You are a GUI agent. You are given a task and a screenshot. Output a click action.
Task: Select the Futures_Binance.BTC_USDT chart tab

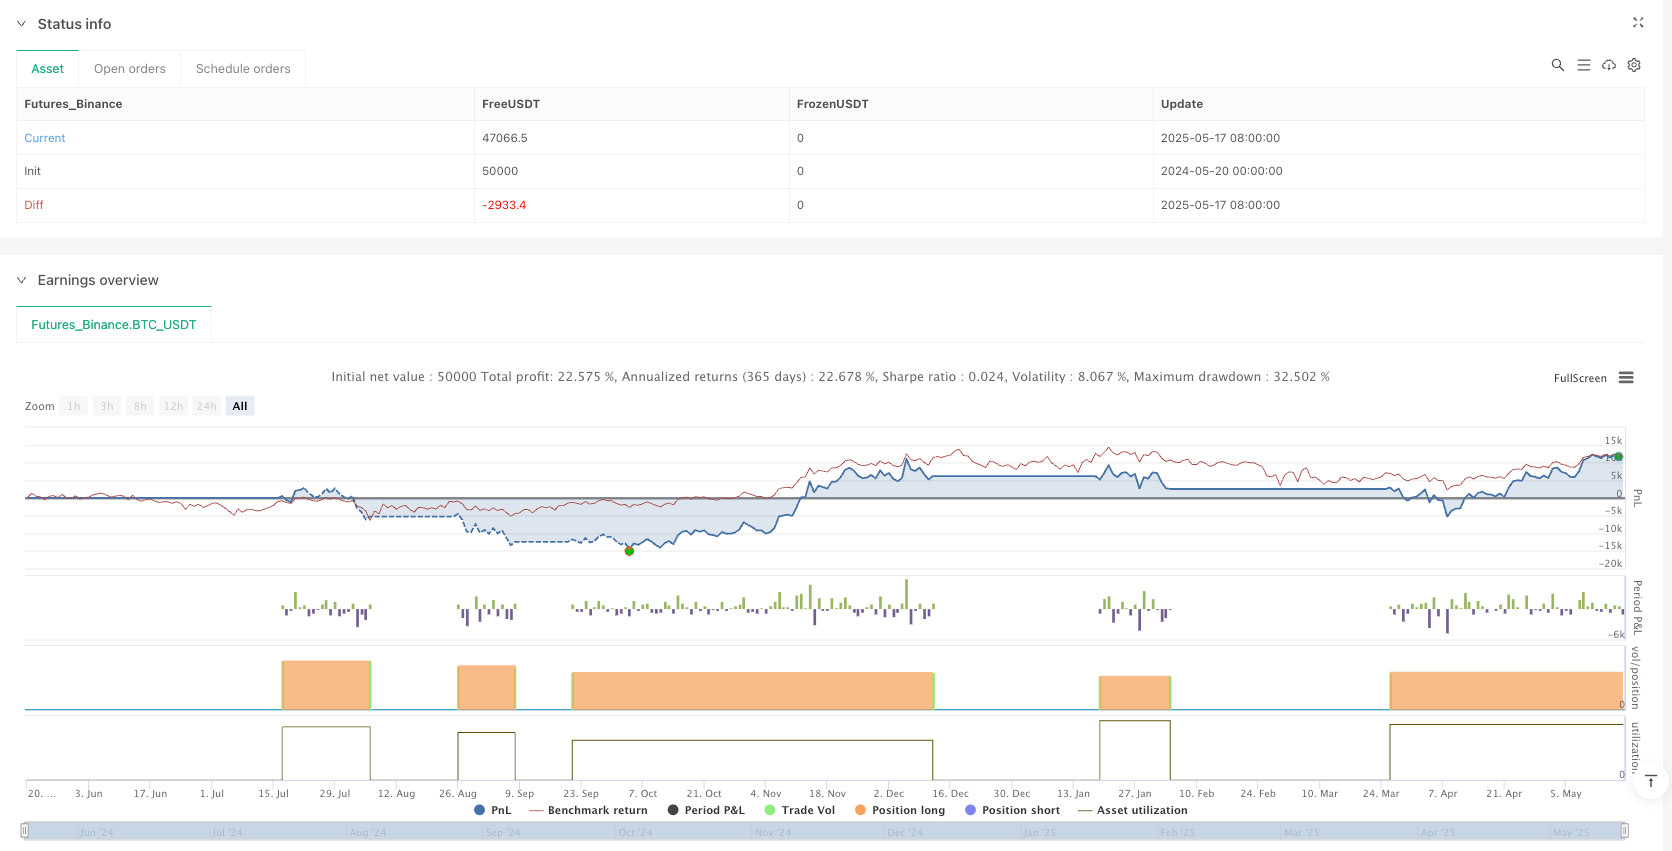click(x=114, y=325)
